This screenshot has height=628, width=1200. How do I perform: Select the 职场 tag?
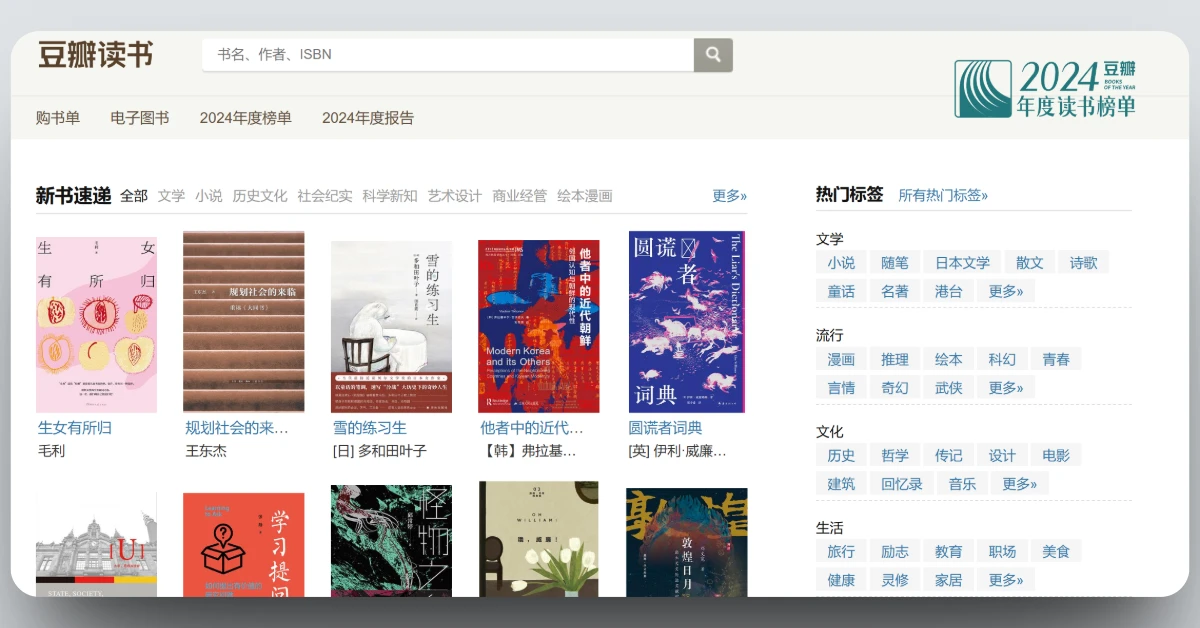tap(1002, 551)
